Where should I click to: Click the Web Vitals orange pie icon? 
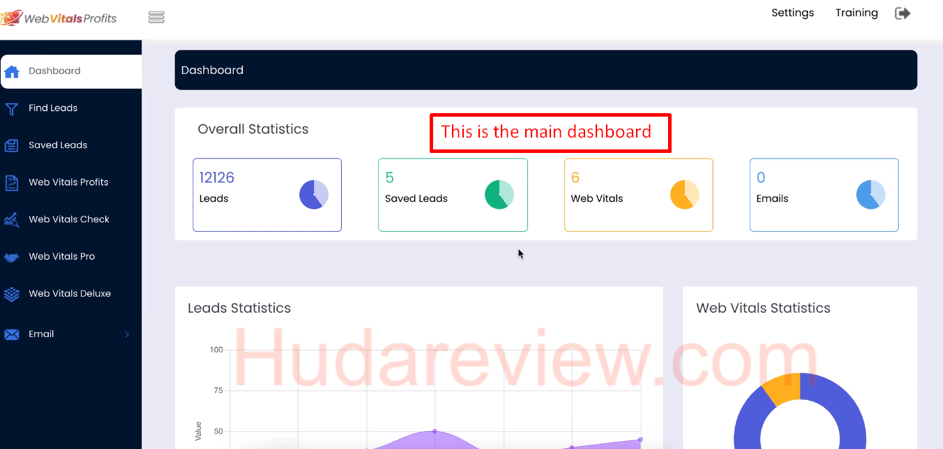(685, 195)
